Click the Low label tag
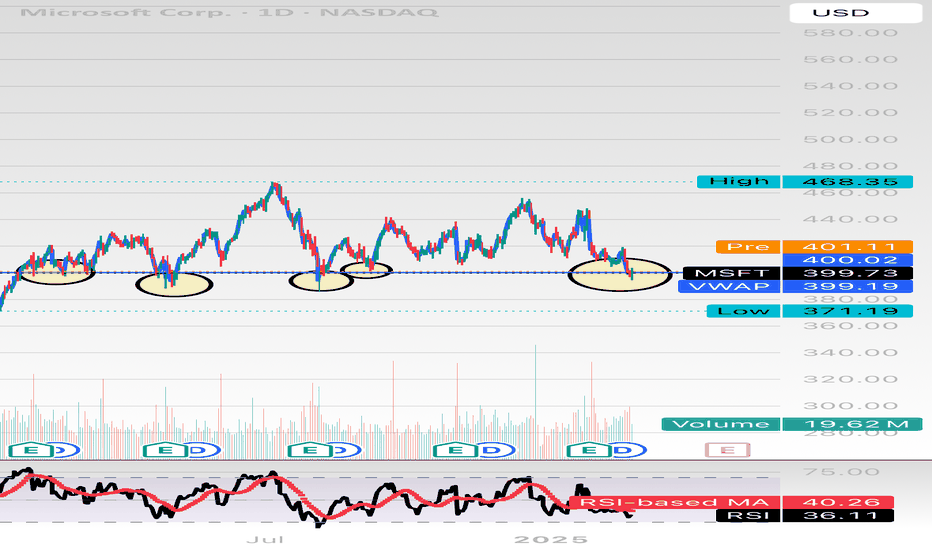Screen dimensions: 932x550 [743, 310]
